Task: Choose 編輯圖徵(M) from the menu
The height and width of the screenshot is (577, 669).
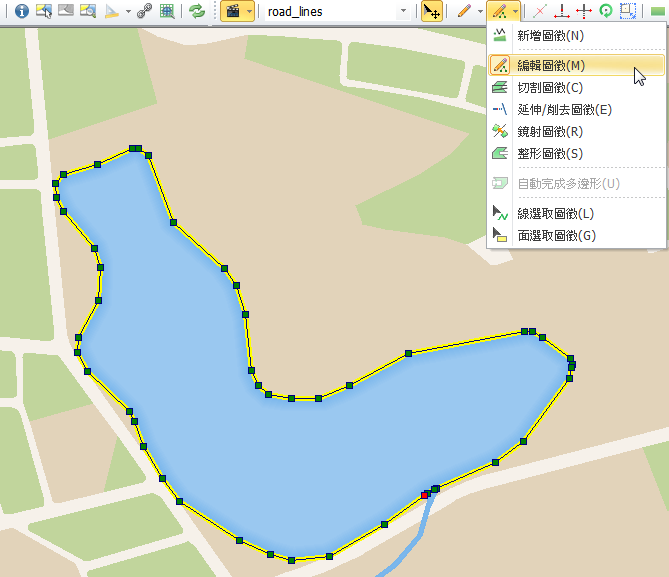Action: point(577,65)
